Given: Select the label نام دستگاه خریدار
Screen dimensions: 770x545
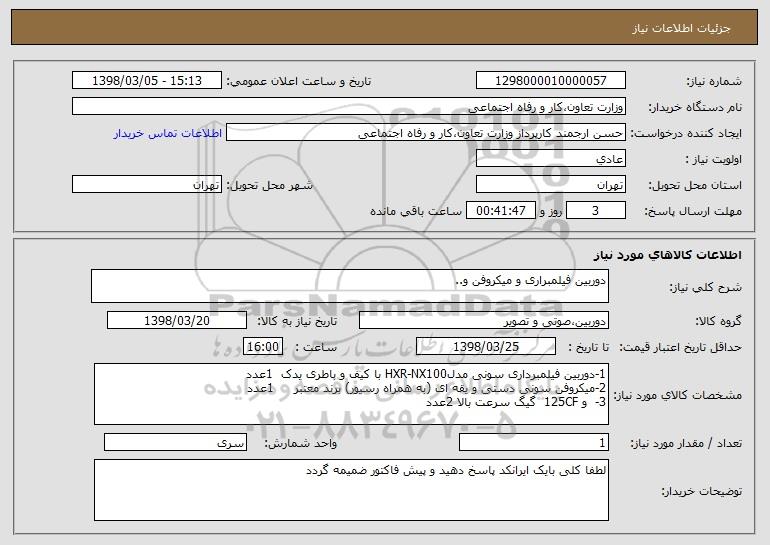Looking at the screenshot, I should (x=695, y=107).
